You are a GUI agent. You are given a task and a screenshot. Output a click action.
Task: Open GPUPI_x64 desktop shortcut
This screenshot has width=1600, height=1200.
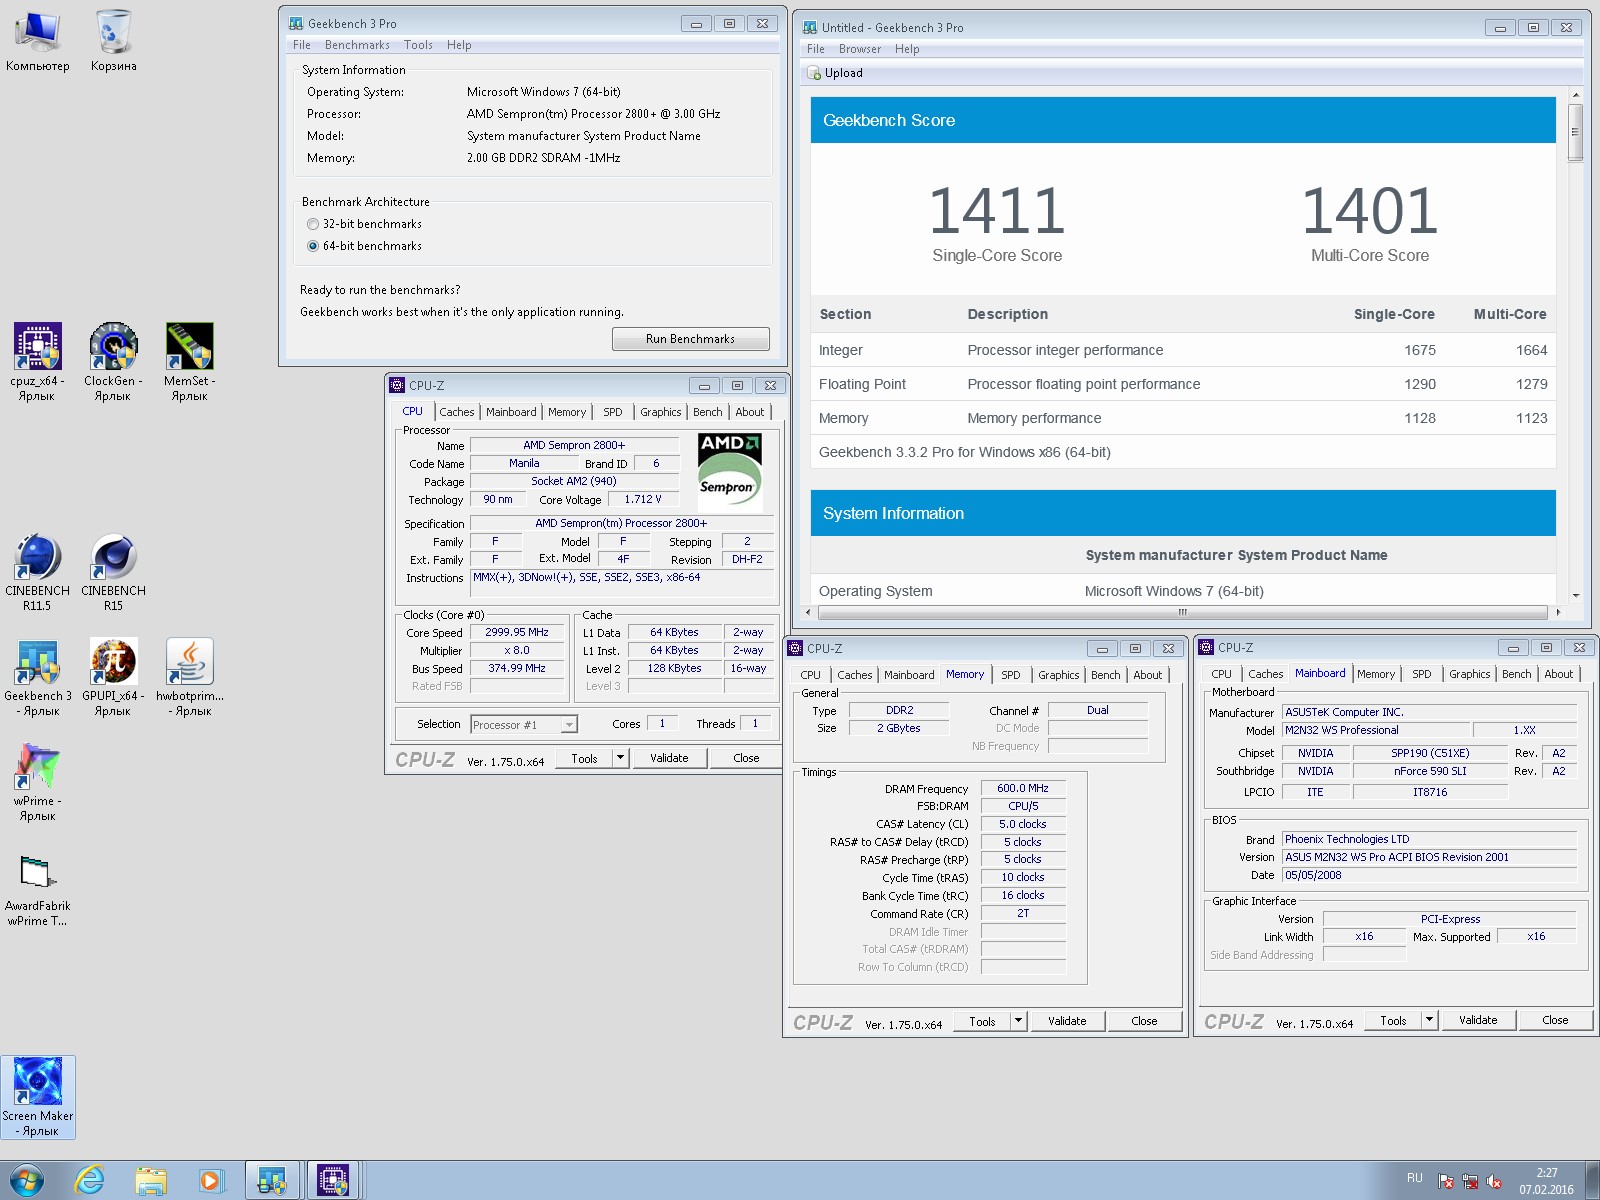pyautogui.click(x=113, y=677)
